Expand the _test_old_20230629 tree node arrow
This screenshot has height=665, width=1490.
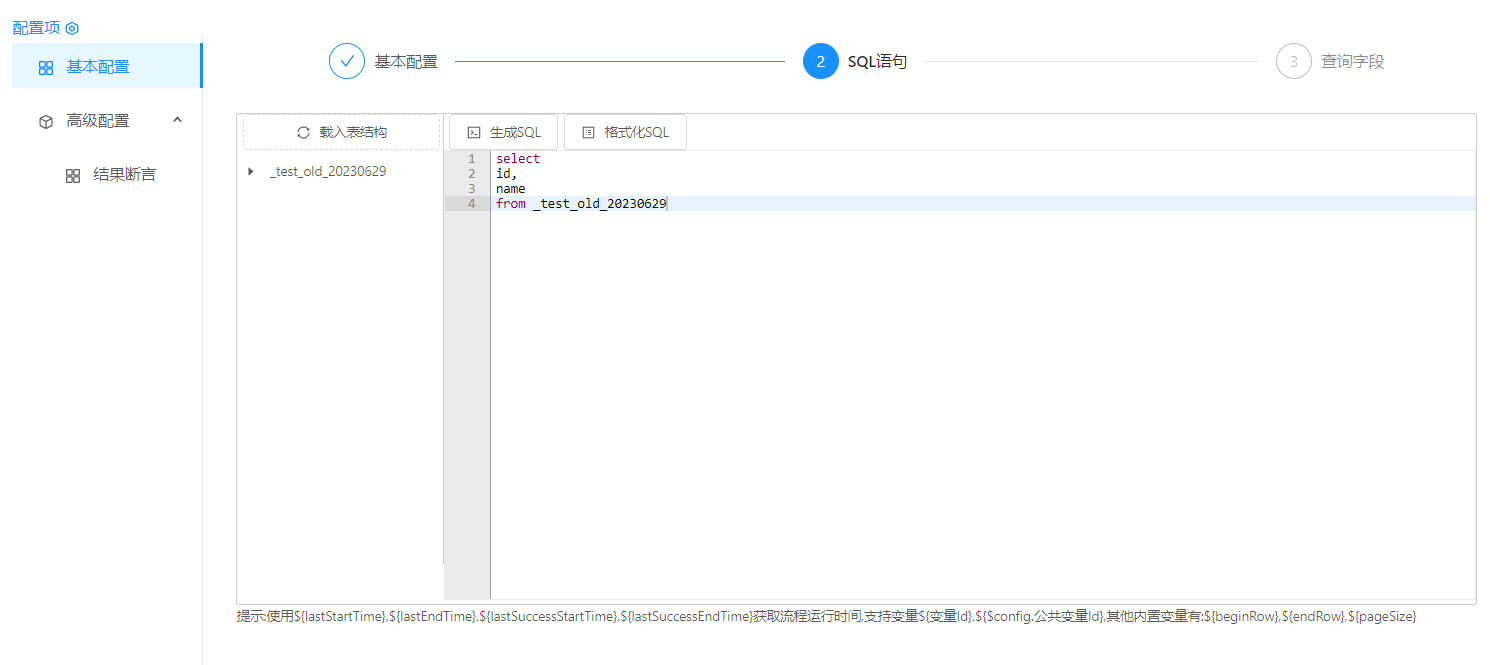pos(251,172)
